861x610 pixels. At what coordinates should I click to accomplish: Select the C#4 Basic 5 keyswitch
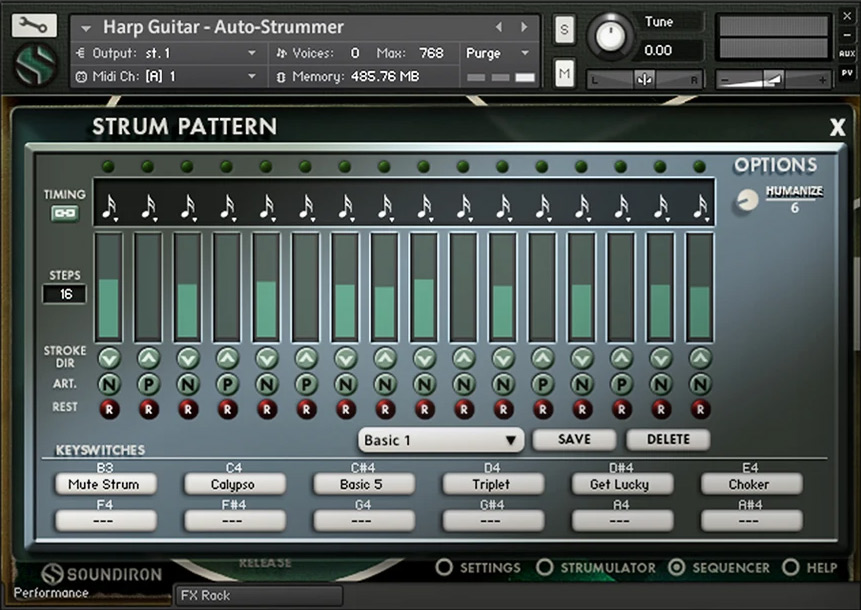364,484
